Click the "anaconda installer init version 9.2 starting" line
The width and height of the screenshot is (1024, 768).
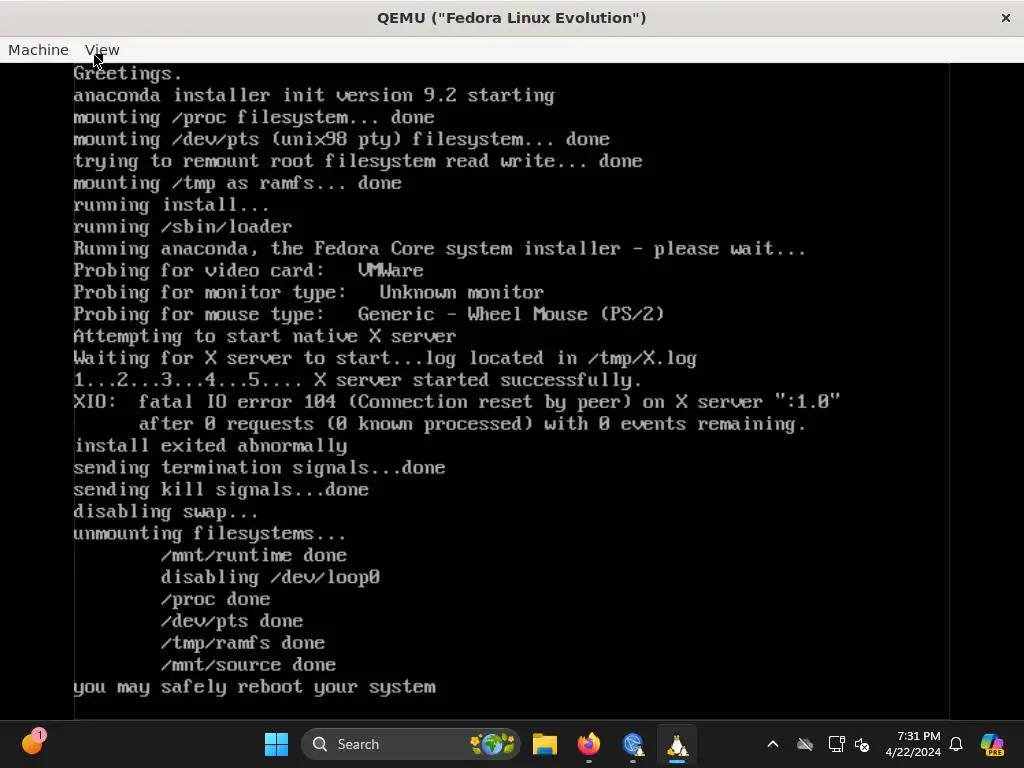pos(313,95)
